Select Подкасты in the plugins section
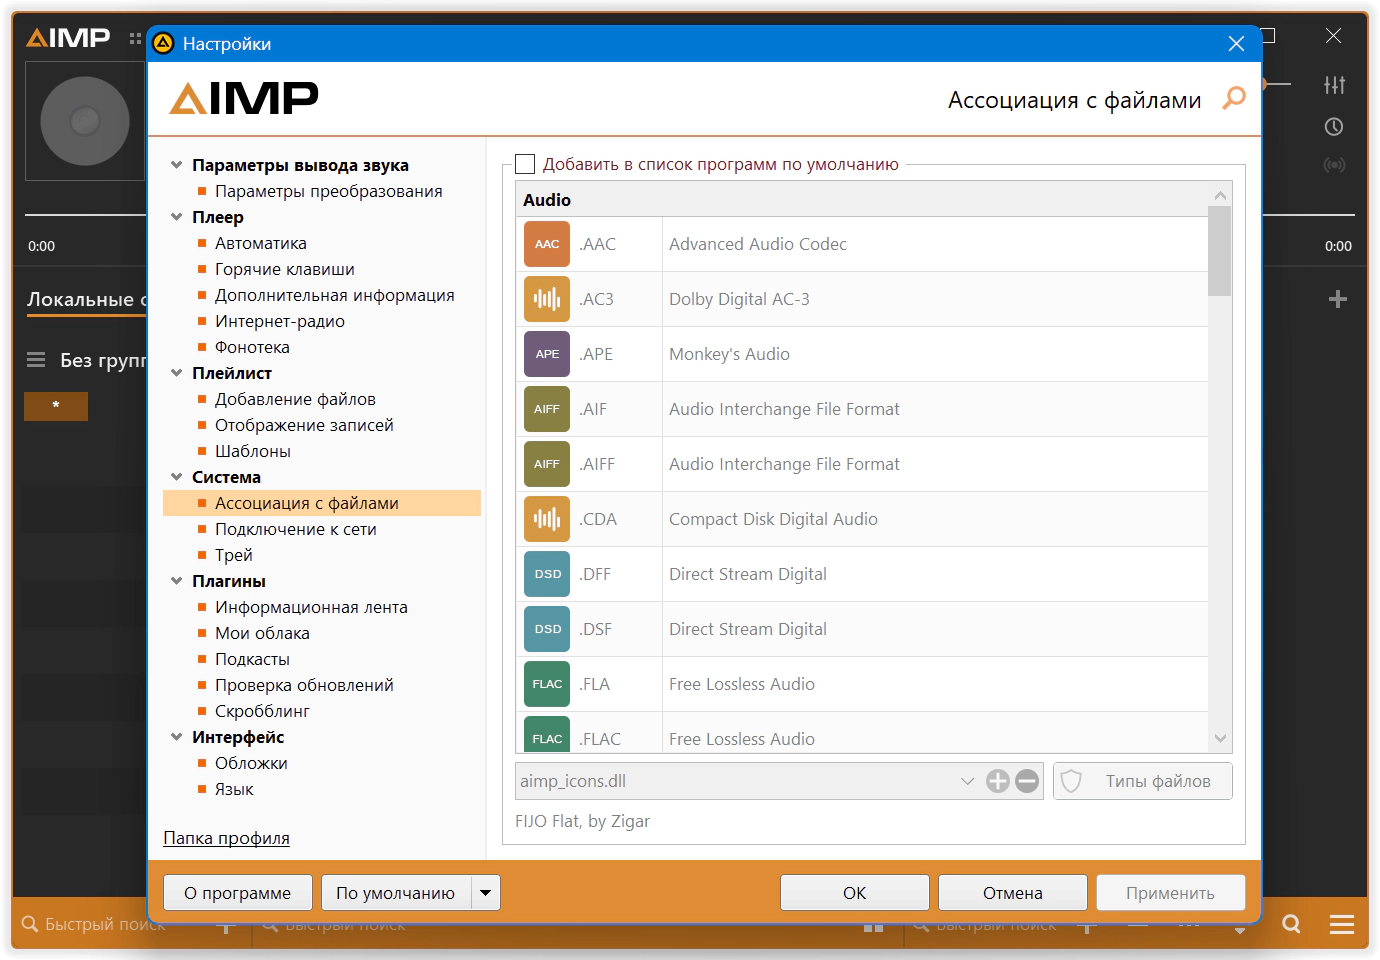 click(252, 659)
